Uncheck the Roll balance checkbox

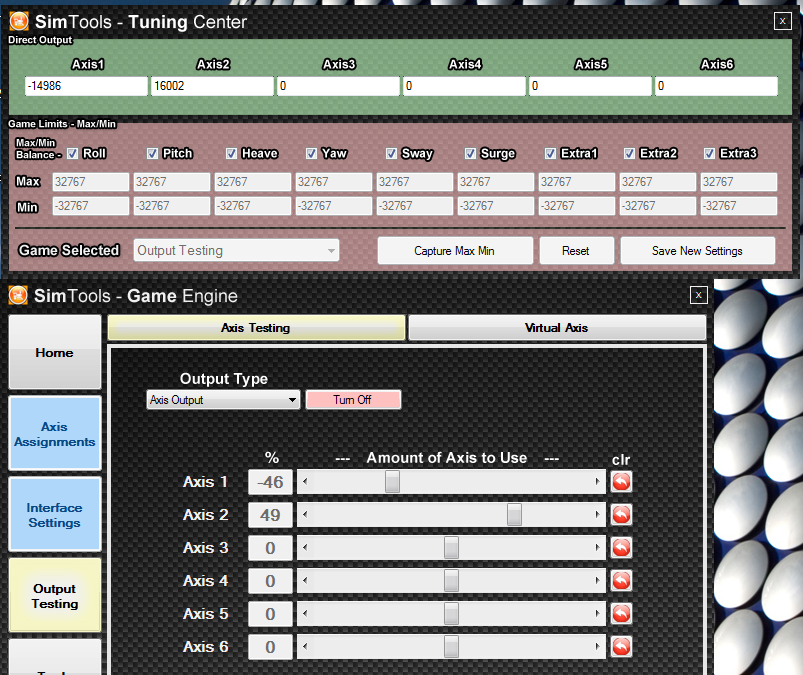[x=73, y=154]
